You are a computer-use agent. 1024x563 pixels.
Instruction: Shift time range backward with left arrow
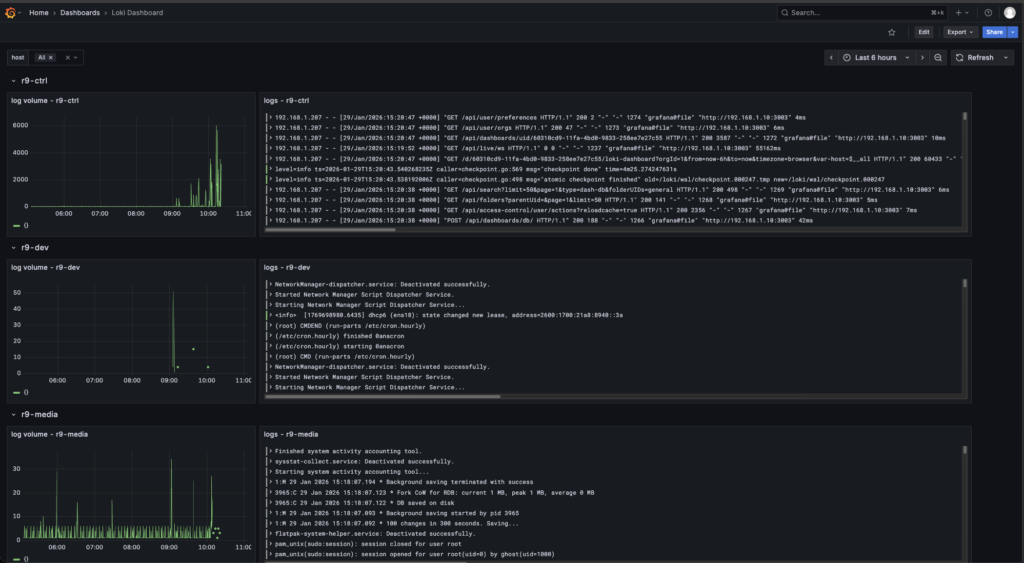coord(830,58)
